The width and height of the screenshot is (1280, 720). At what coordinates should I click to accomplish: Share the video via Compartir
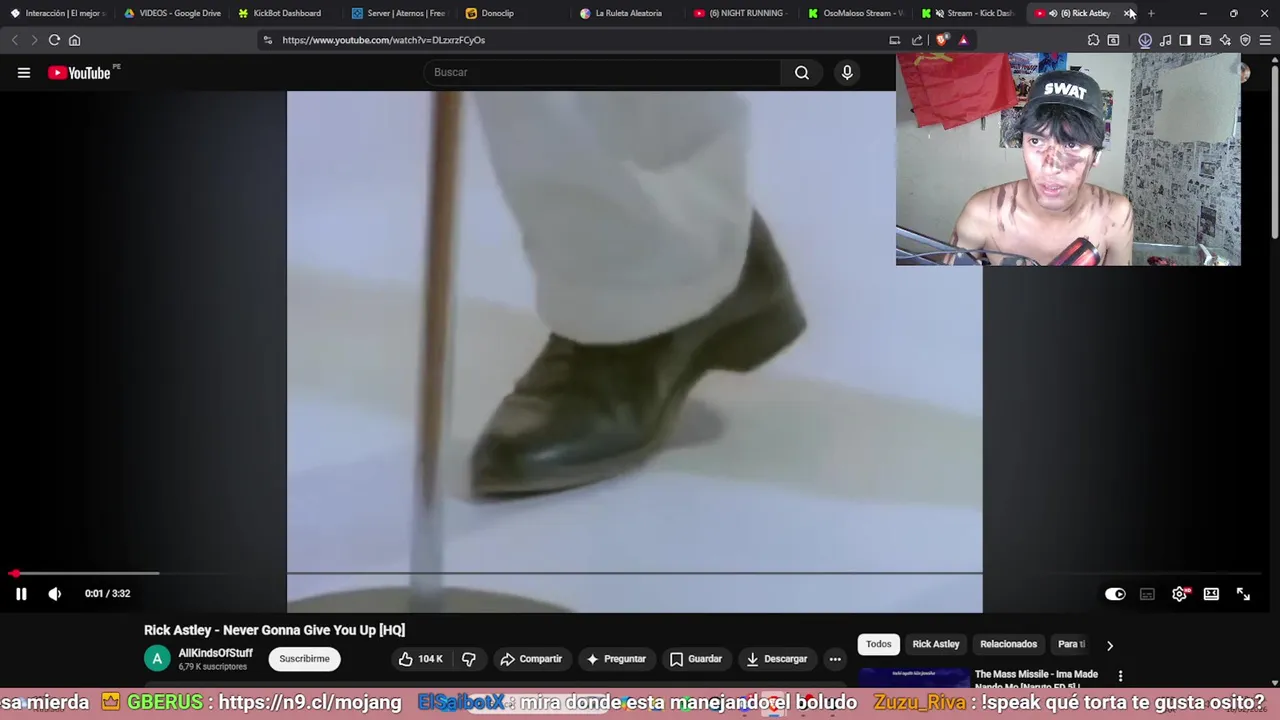(531, 659)
